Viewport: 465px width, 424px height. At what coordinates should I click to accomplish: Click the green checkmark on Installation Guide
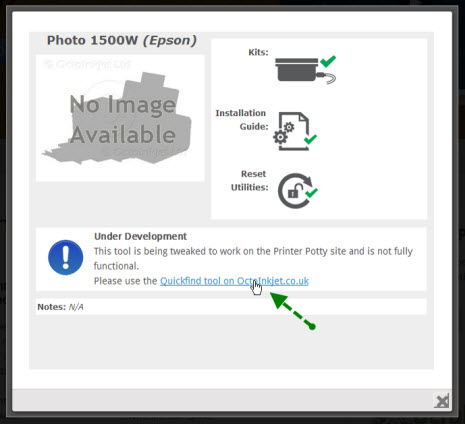[x=310, y=139]
